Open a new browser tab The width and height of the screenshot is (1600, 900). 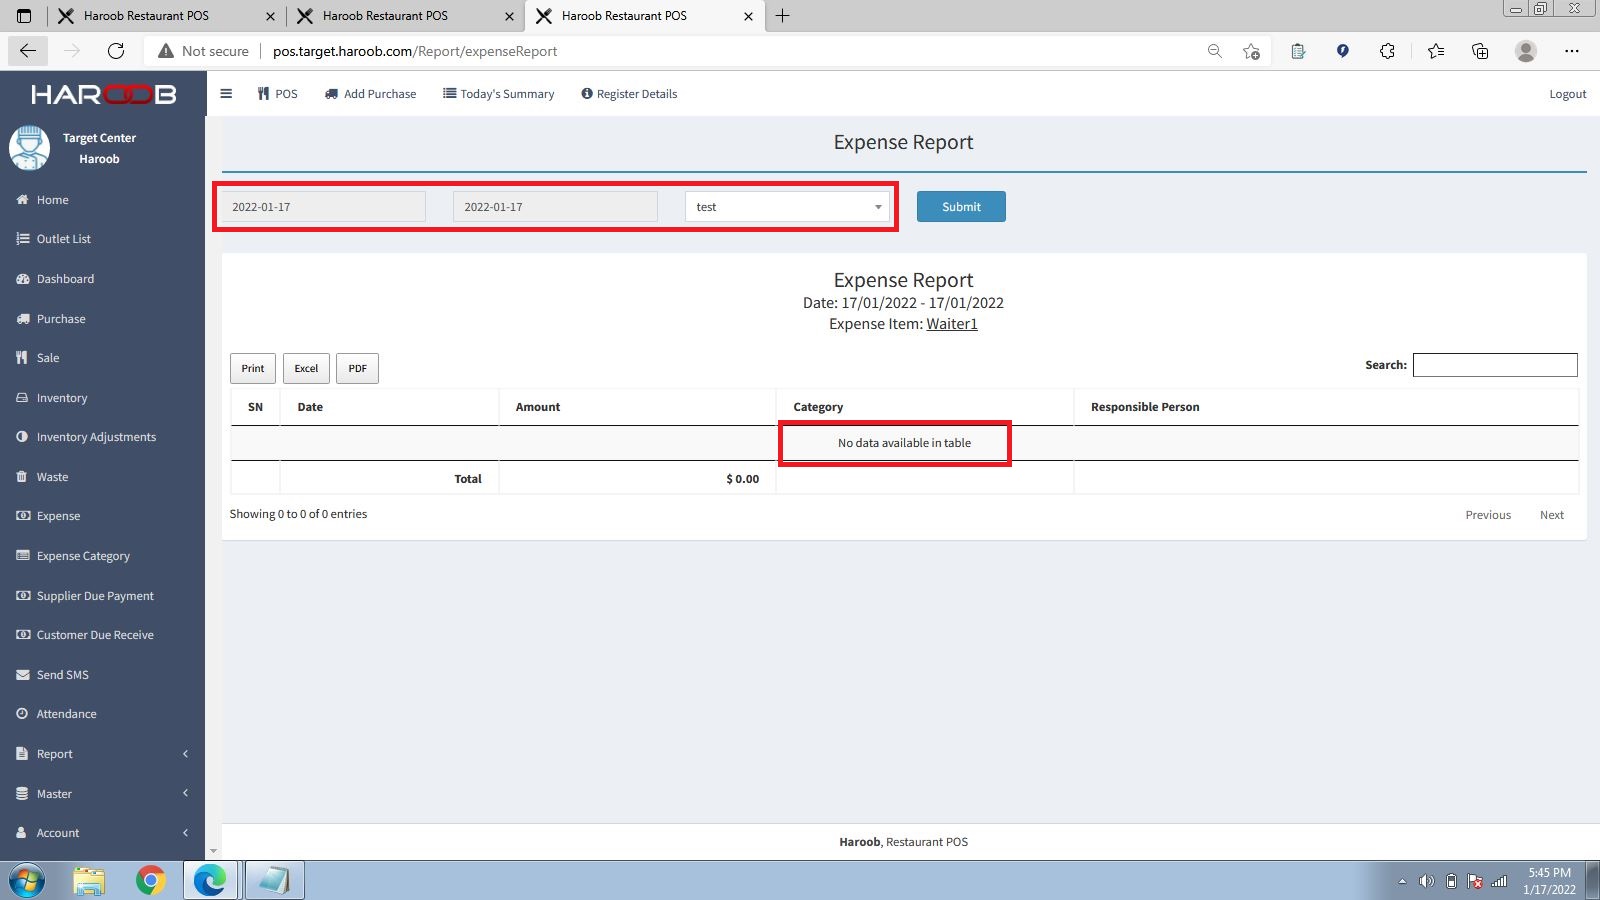tap(782, 16)
